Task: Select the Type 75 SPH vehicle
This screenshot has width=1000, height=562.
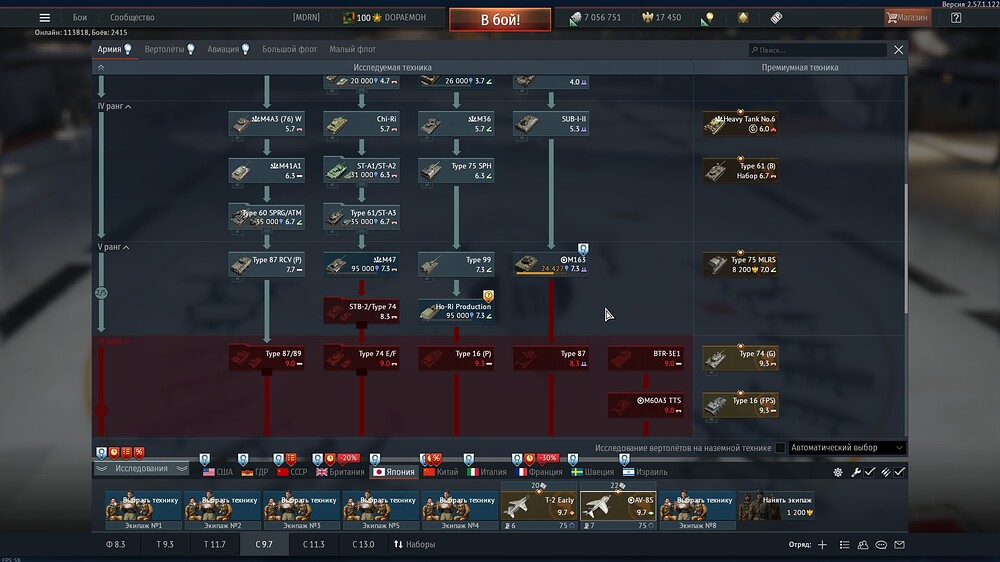Action: coord(456,170)
